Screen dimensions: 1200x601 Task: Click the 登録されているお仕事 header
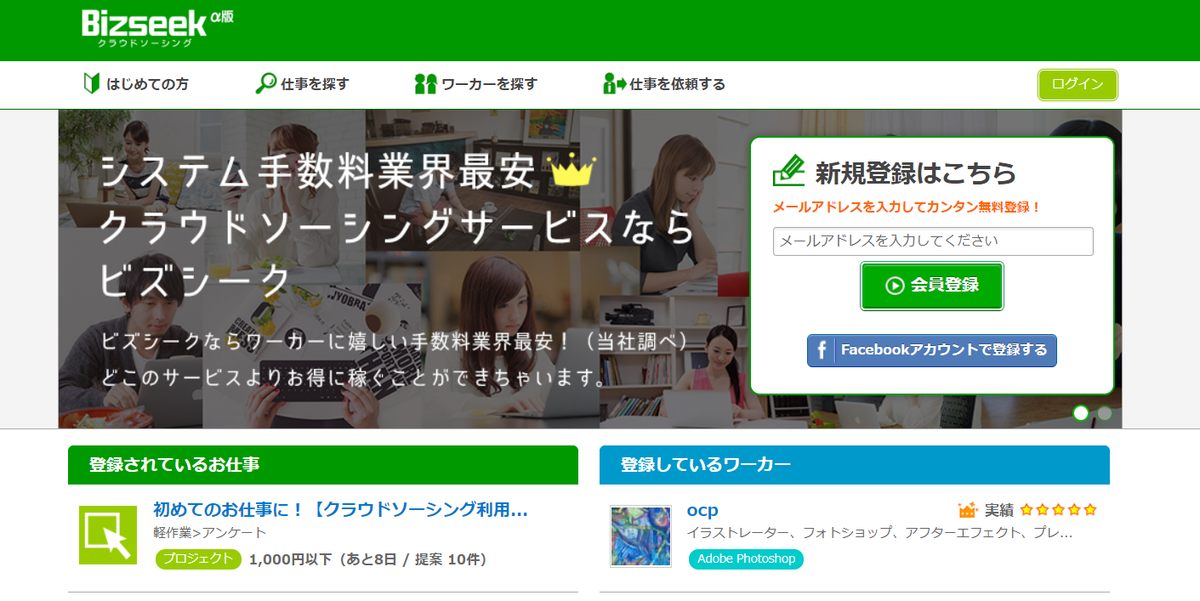click(323, 465)
